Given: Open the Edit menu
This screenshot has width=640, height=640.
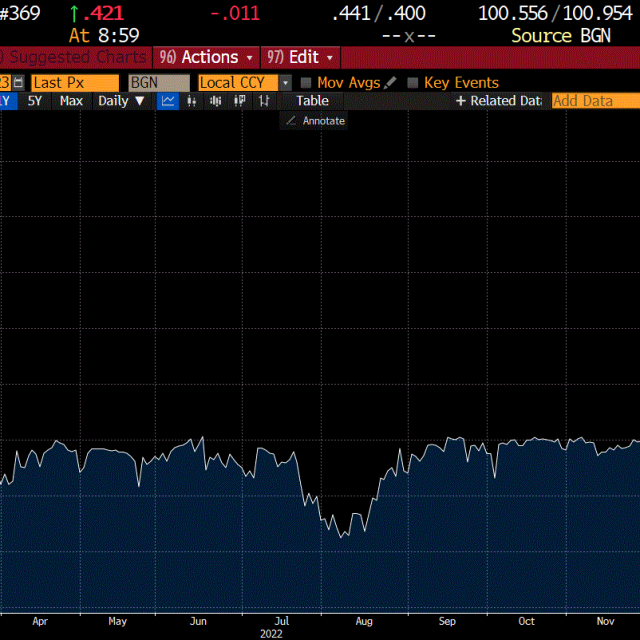Looking at the screenshot, I should 300,57.
